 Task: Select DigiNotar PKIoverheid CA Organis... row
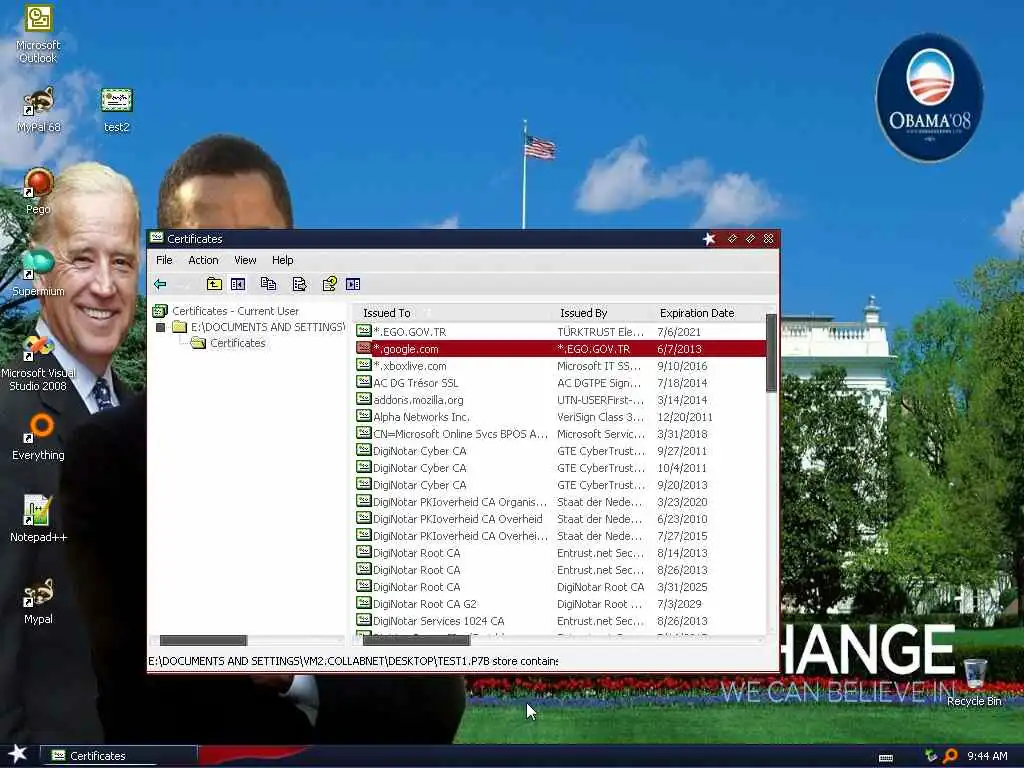(560, 502)
